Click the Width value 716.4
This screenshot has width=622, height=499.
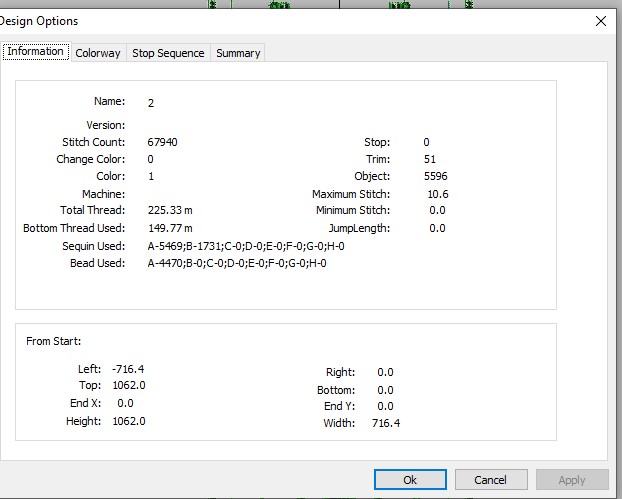coord(386,423)
